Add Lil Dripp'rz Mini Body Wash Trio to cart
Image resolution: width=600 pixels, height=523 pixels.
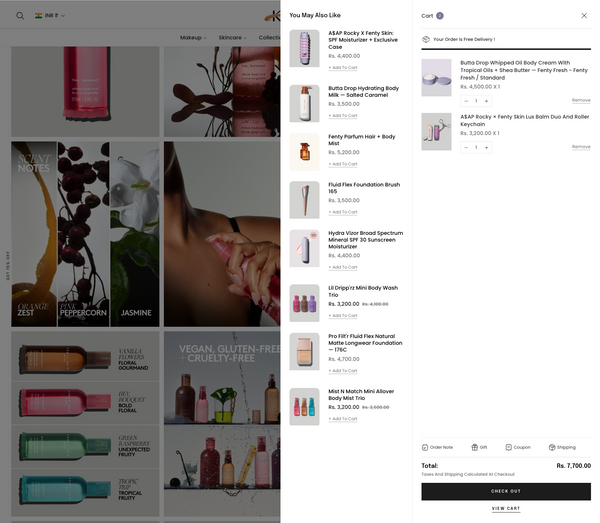tap(343, 316)
